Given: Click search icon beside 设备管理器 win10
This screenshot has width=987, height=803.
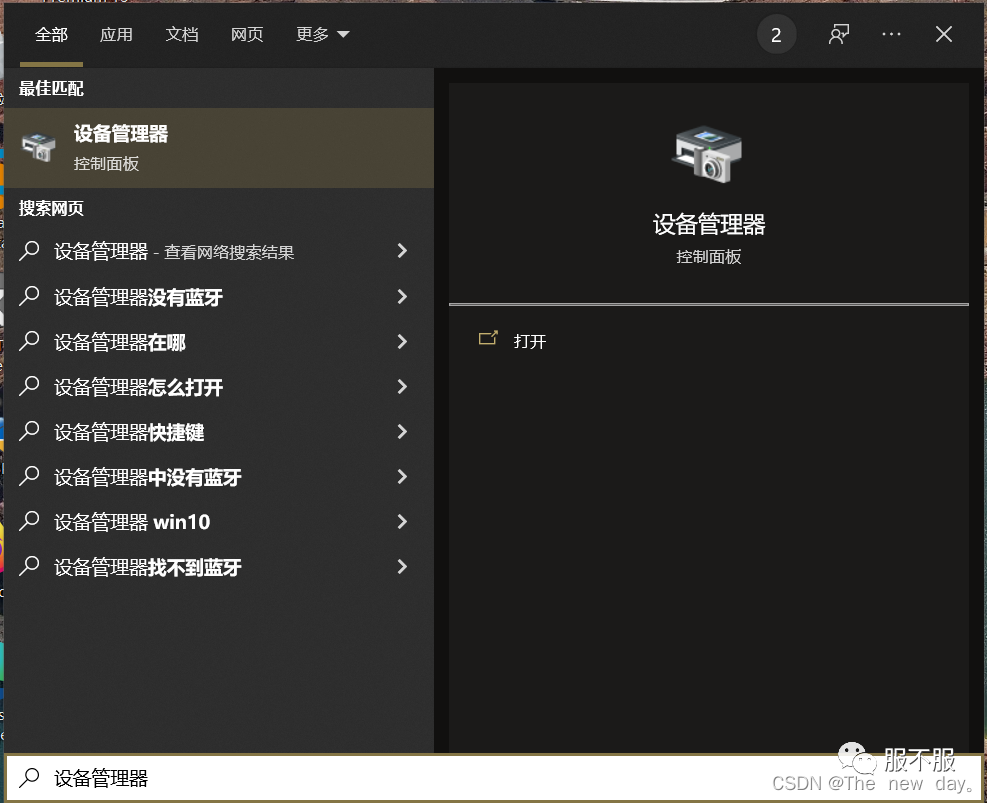Looking at the screenshot, I should click(x=29, y=521).
